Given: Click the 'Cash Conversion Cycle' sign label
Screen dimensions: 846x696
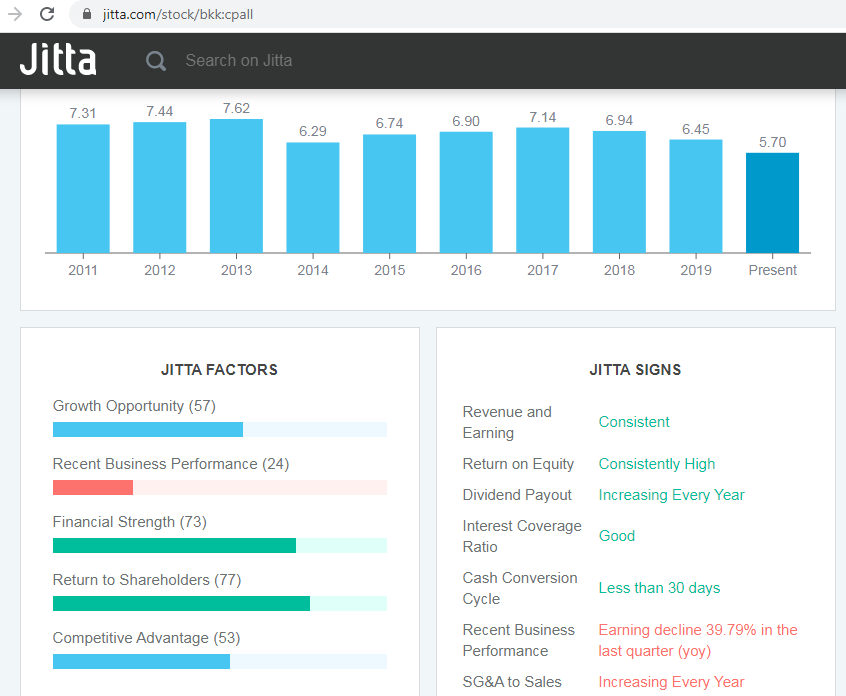Looking at the screenshot, I should point(520,588).
